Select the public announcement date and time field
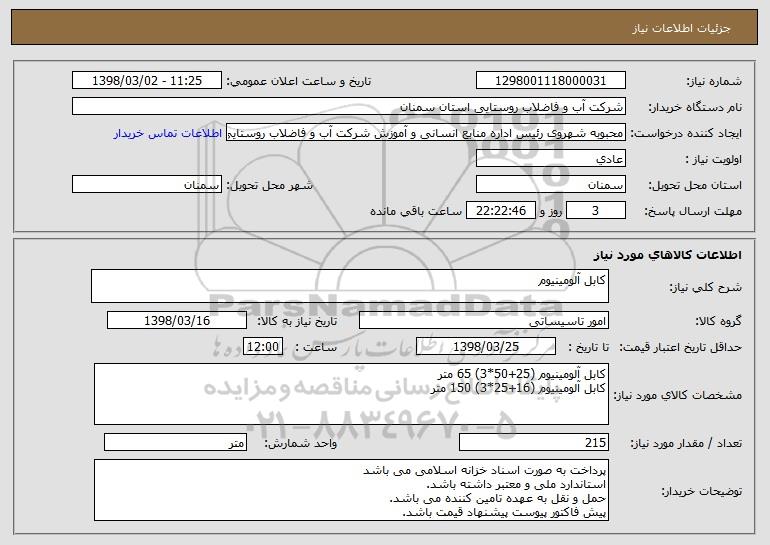 click(147, 81)
